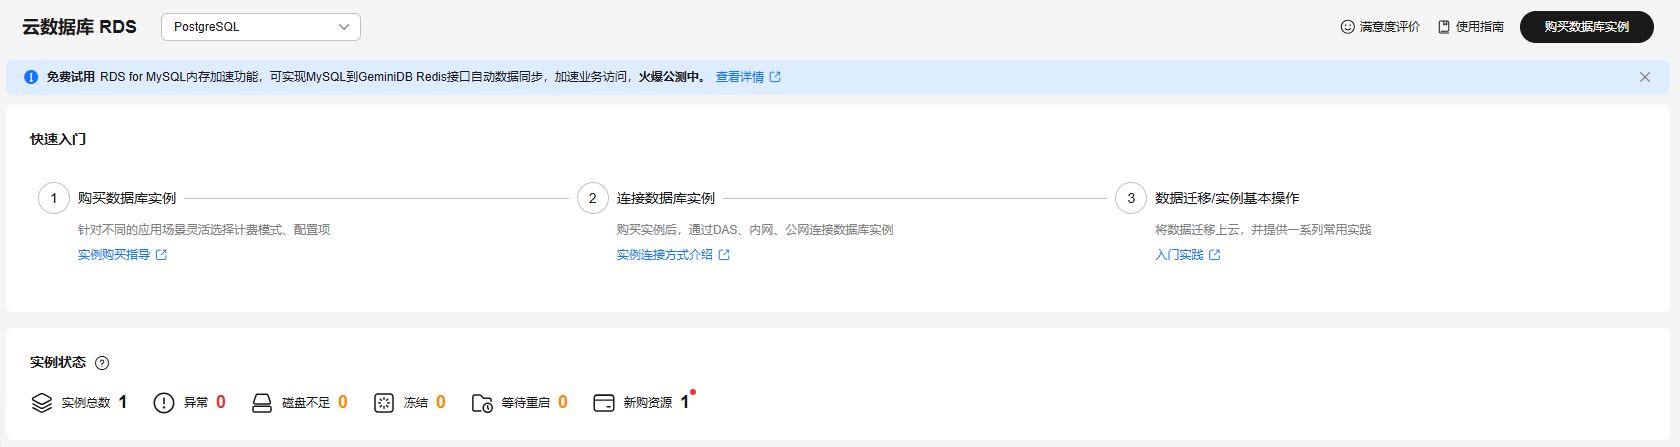Click the 冻结 frozen icon
The image size is (1680, 447).
pyautogui.click(x=384, y=403)
